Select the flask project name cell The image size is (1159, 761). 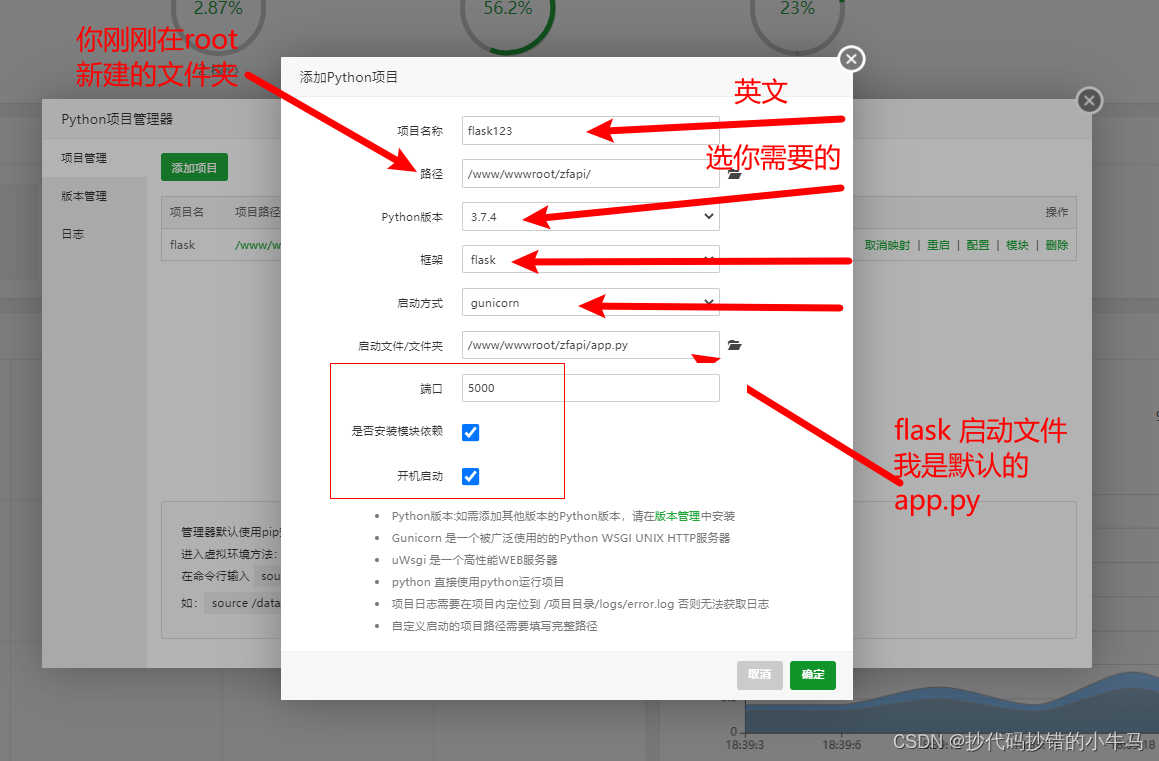pyautogui.click(x=183, y=245)
